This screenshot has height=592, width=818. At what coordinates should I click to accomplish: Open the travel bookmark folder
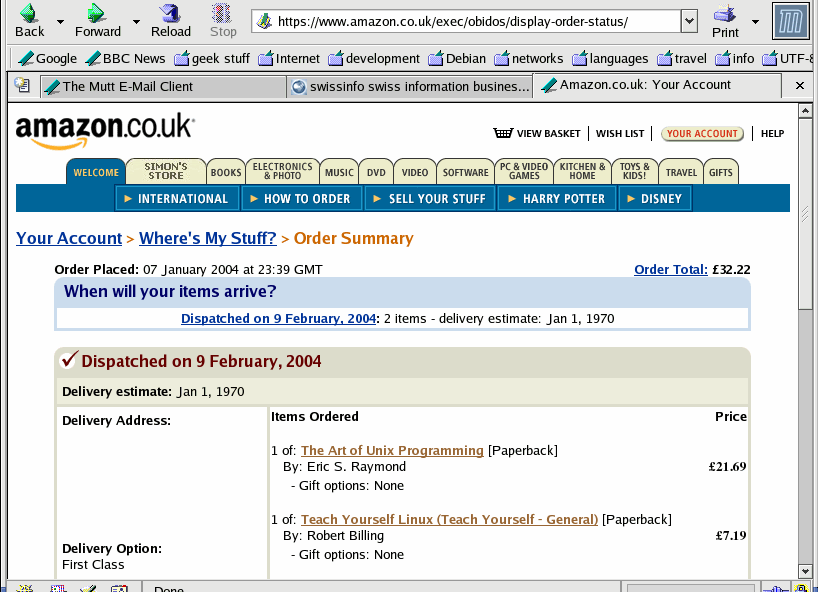(682, 58)
